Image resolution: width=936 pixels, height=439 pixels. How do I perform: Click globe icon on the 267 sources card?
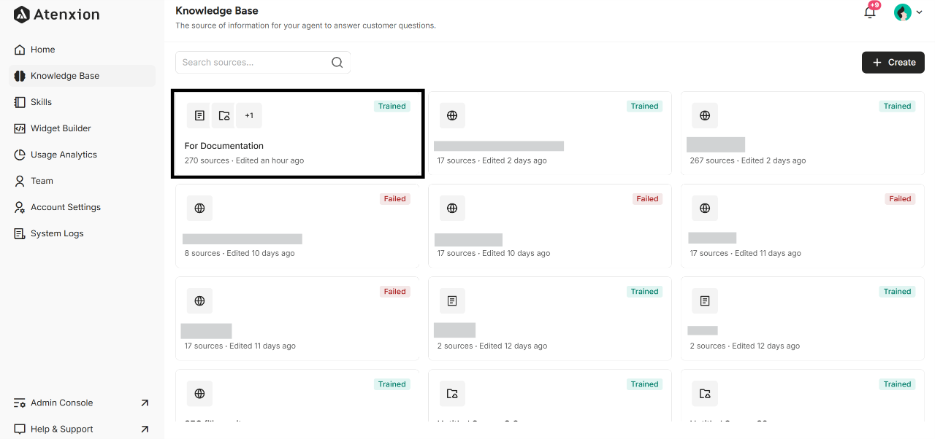[705, 116]
